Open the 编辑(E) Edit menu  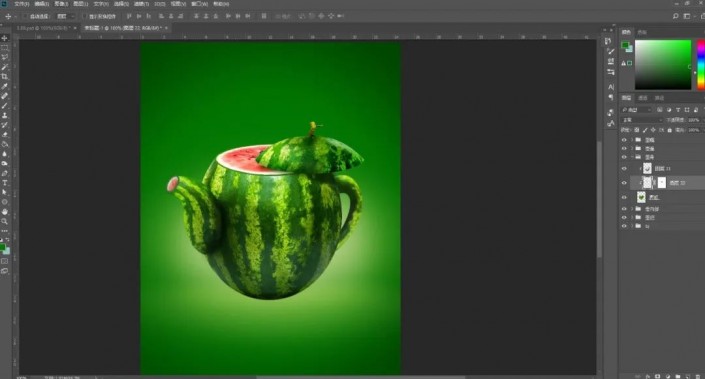click(41, 4)
